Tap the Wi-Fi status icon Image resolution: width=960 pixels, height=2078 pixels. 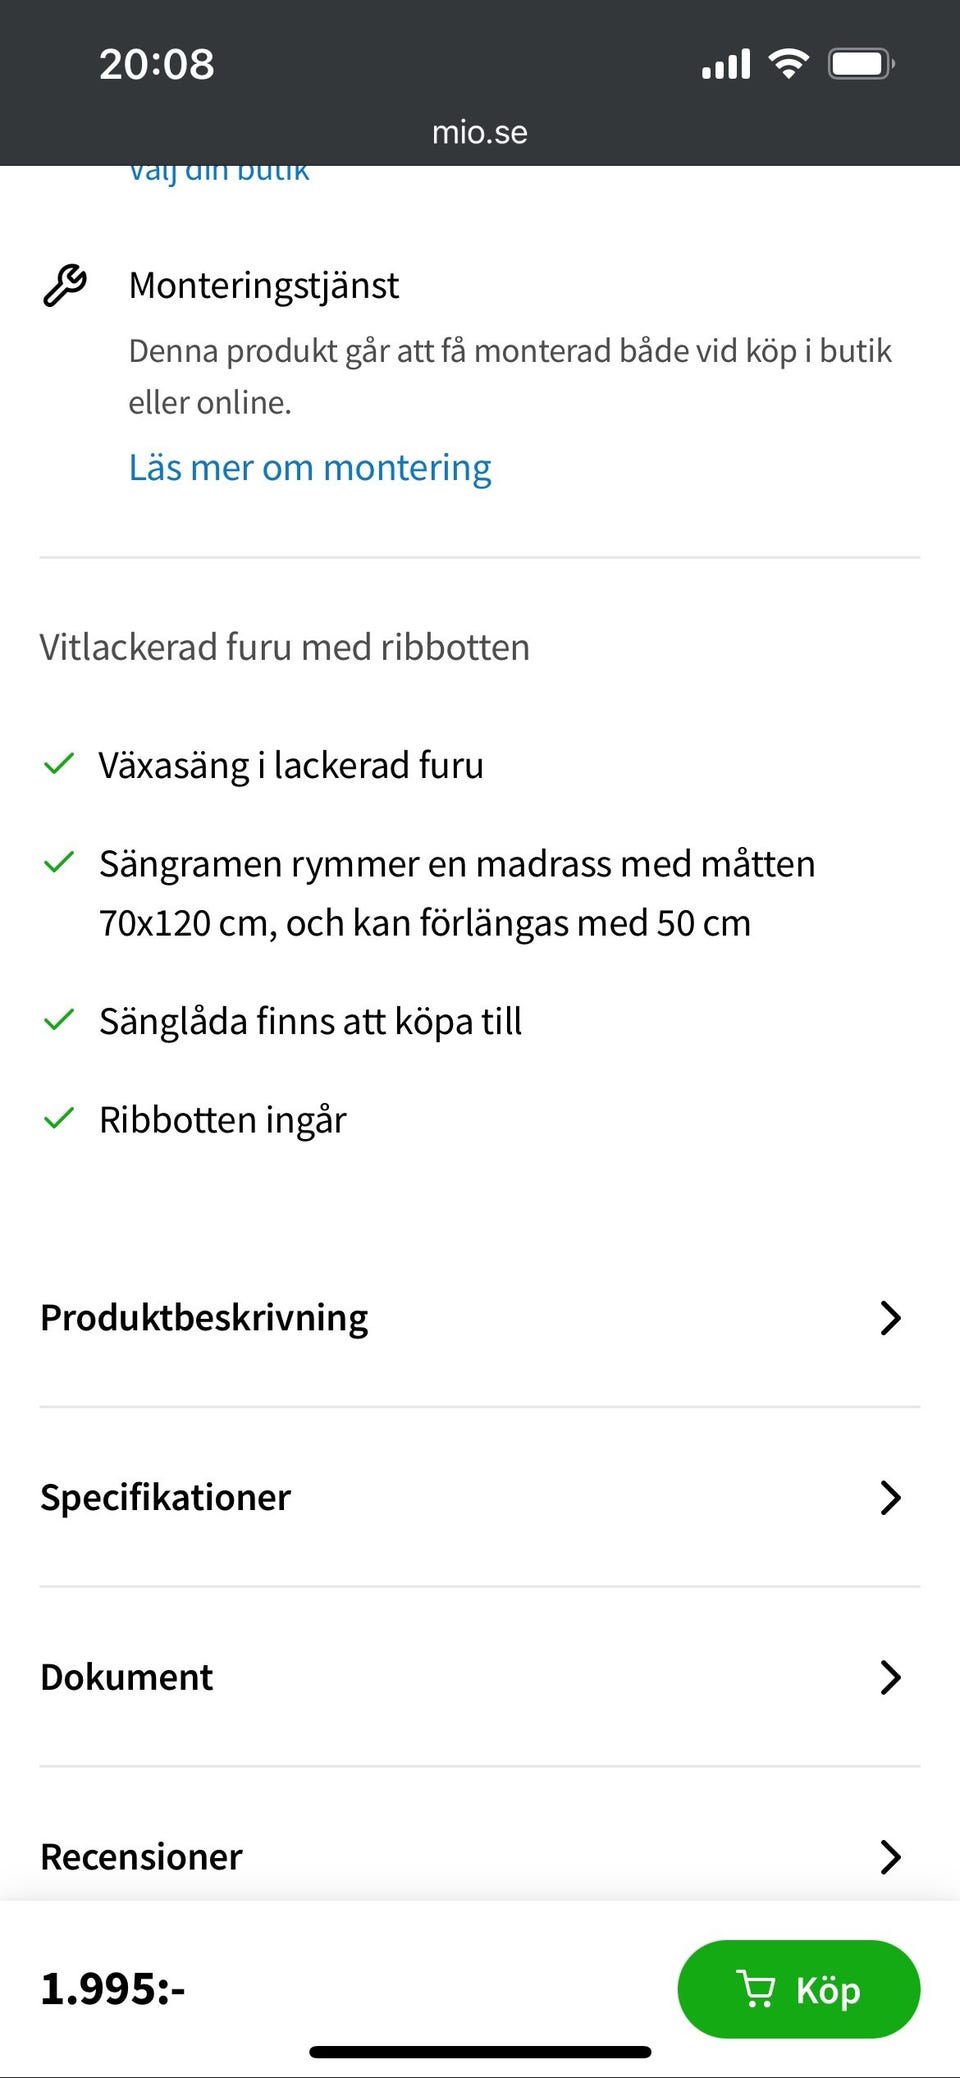(788, 65)
